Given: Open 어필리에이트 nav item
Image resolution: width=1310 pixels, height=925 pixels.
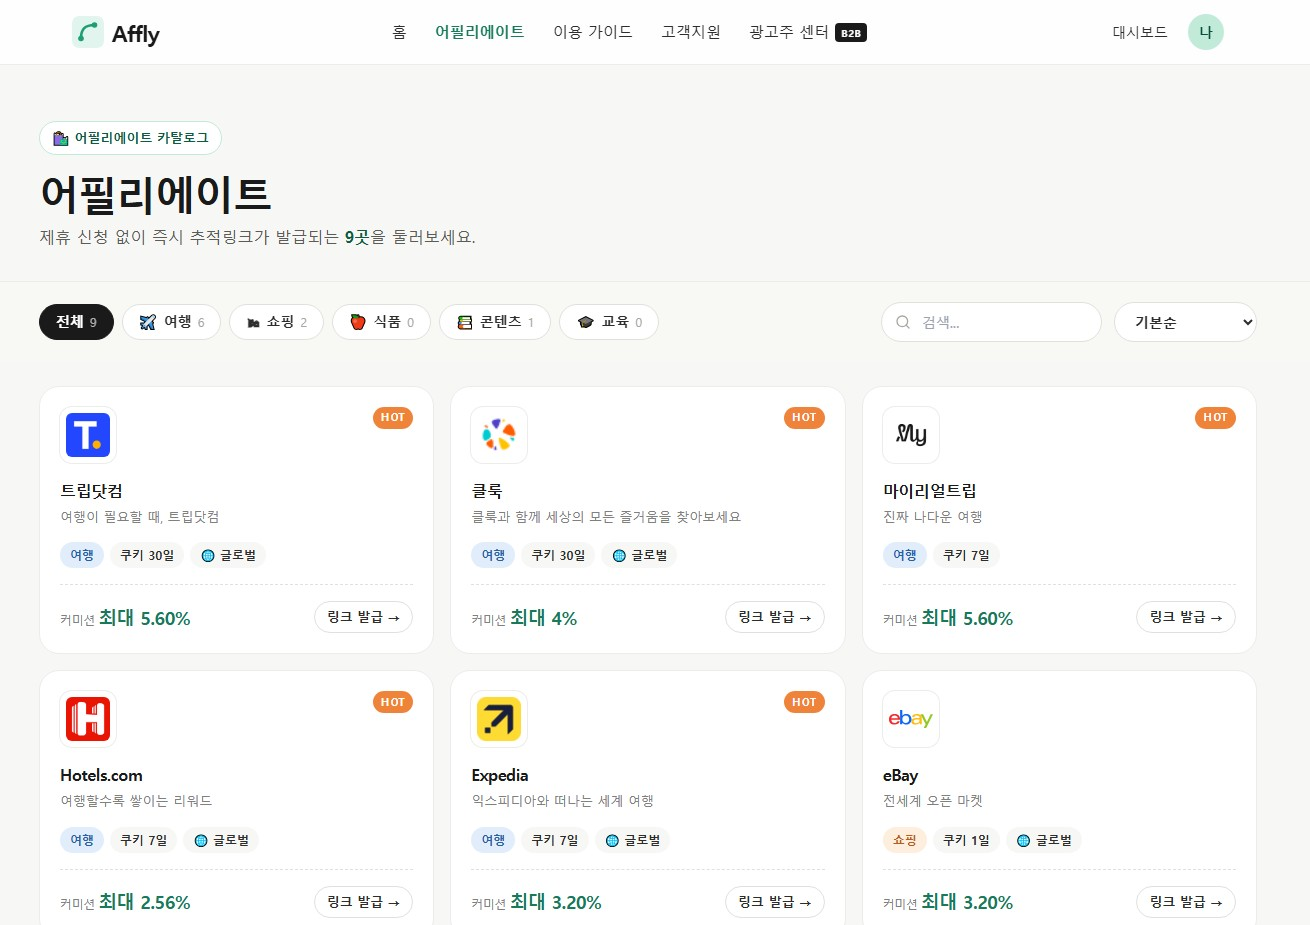Looking at the screenshot, I should click(480, 32).
